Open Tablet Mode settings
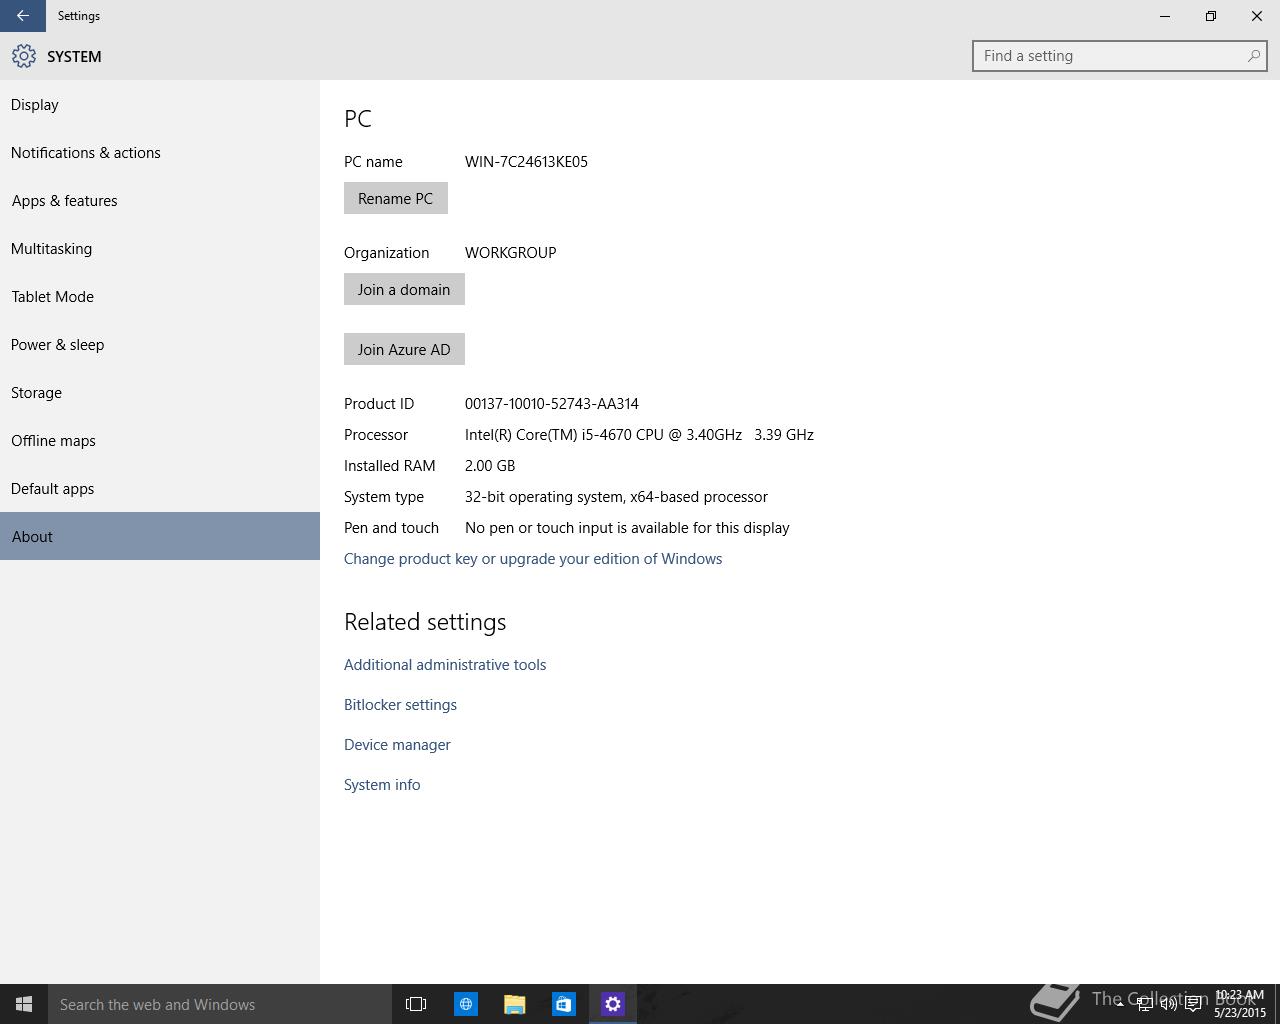1280x1024 pixels. (x=160, y=297)
